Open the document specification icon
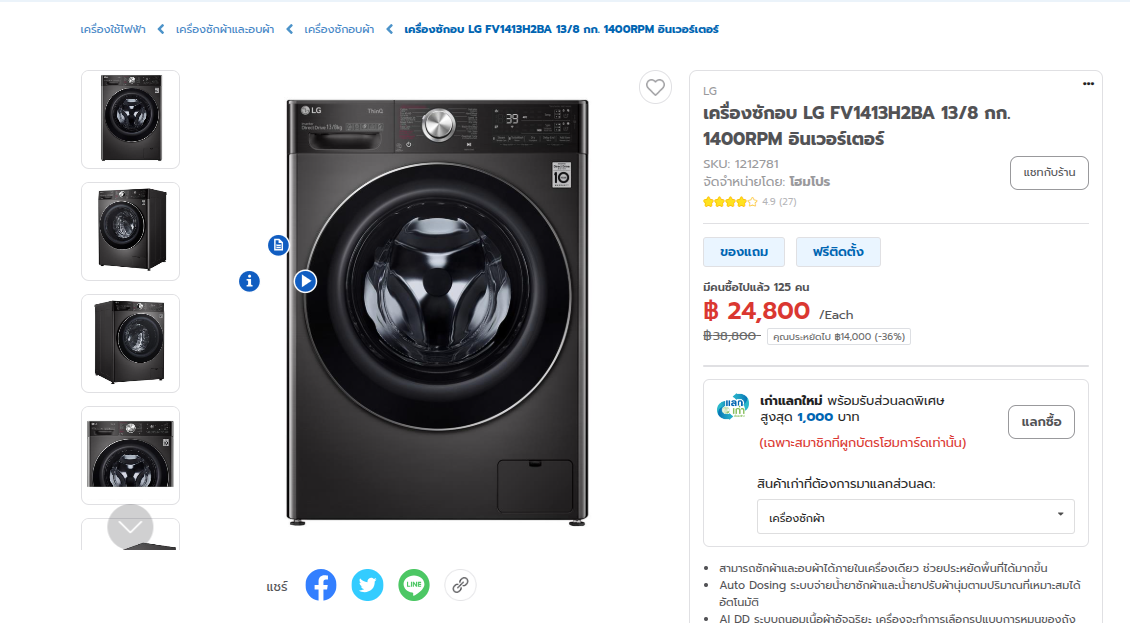The height and width of the screenshot is (623, 1130). point(279,245)
